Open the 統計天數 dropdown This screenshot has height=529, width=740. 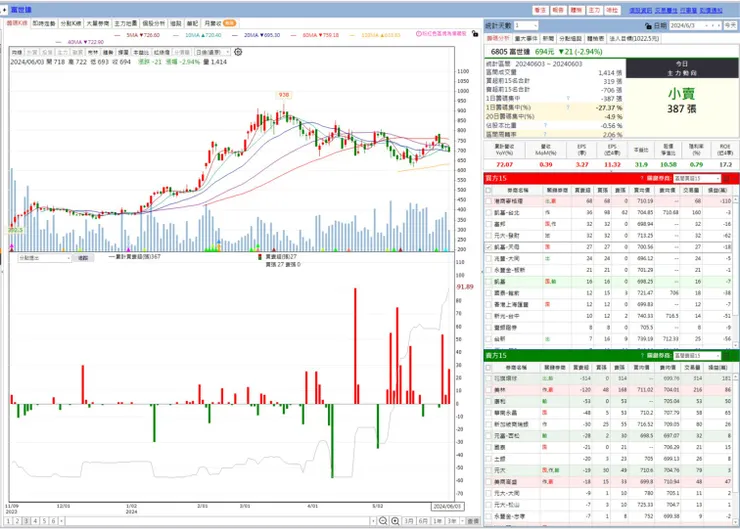coord(526,25)
